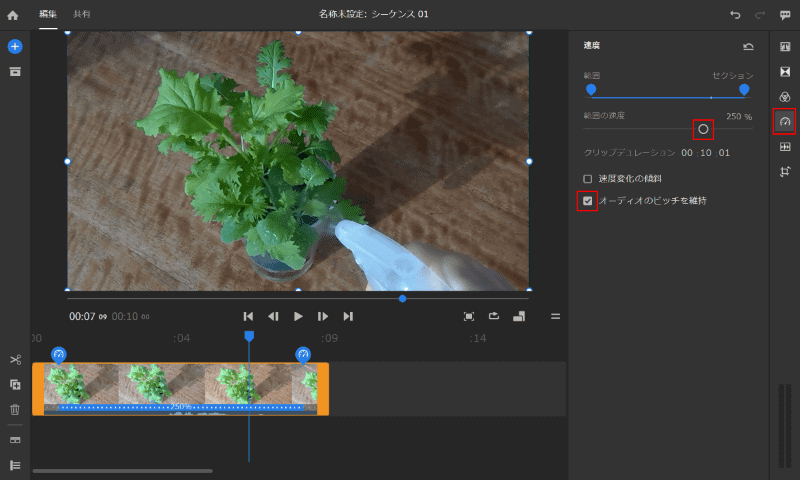The height and width of the screenshot is (480, 800).
Task: Open the Color panel icon
Action: (x=785, y=97)
